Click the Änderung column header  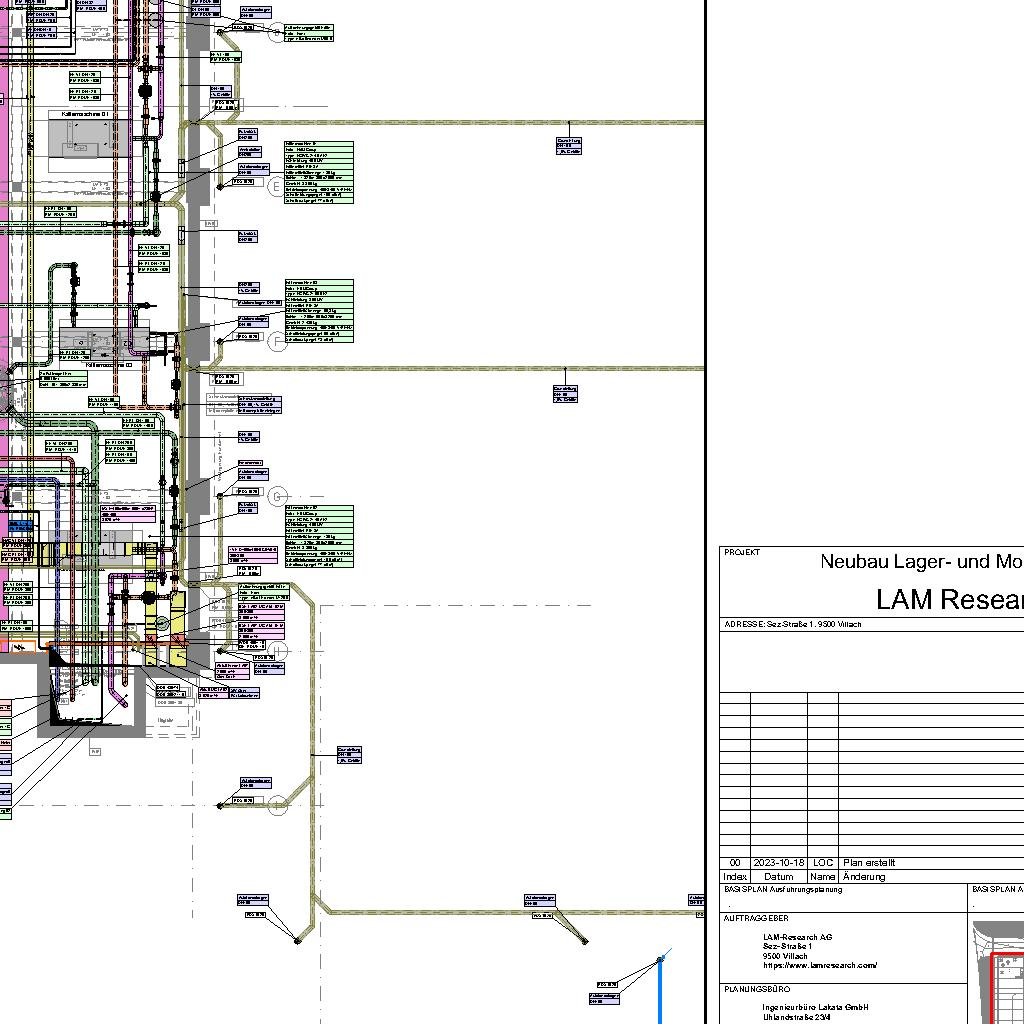point(863,877)
